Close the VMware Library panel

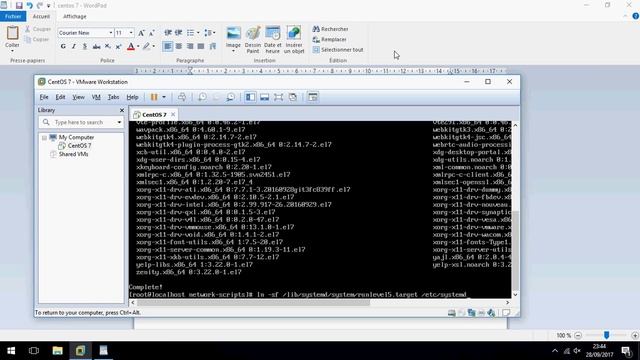(x=122, y=110)
